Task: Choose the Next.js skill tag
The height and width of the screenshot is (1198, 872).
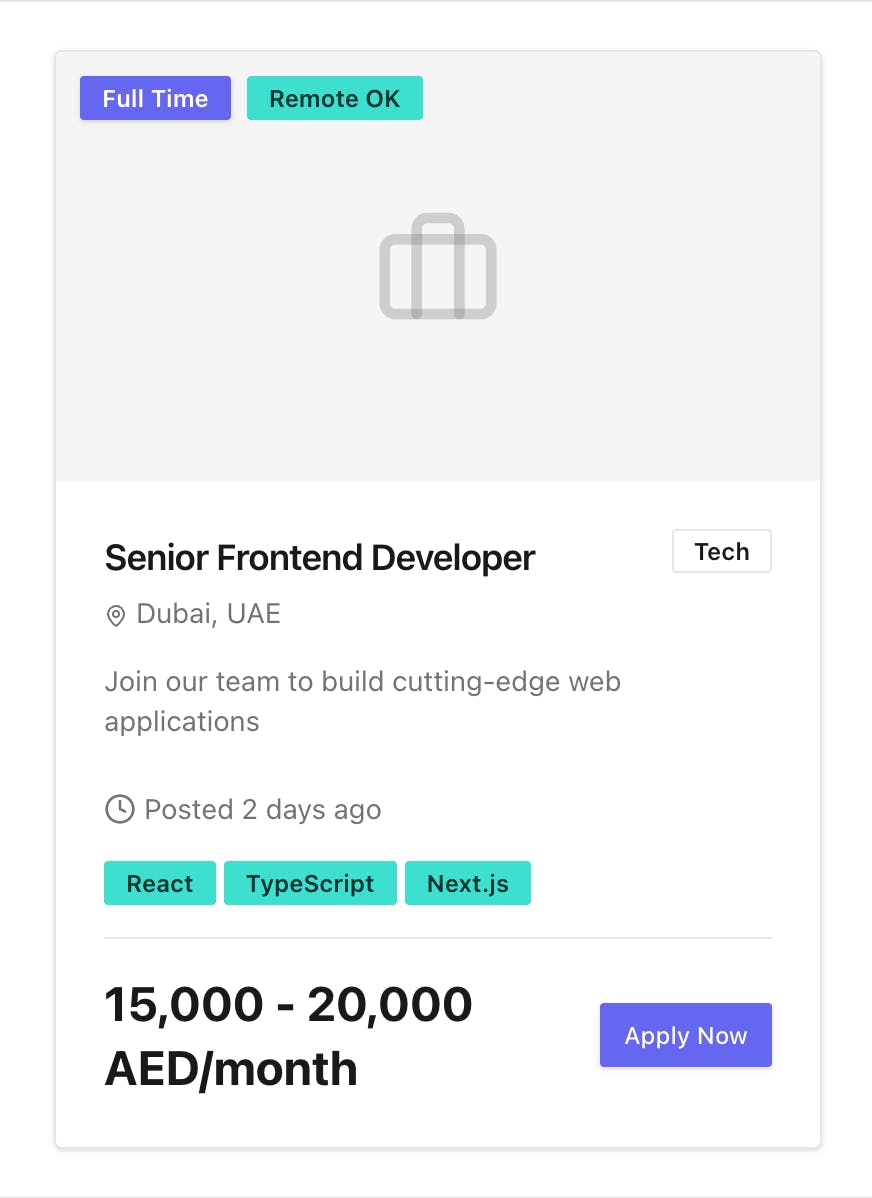Action: pyautogui.click(x=467, y=884)
